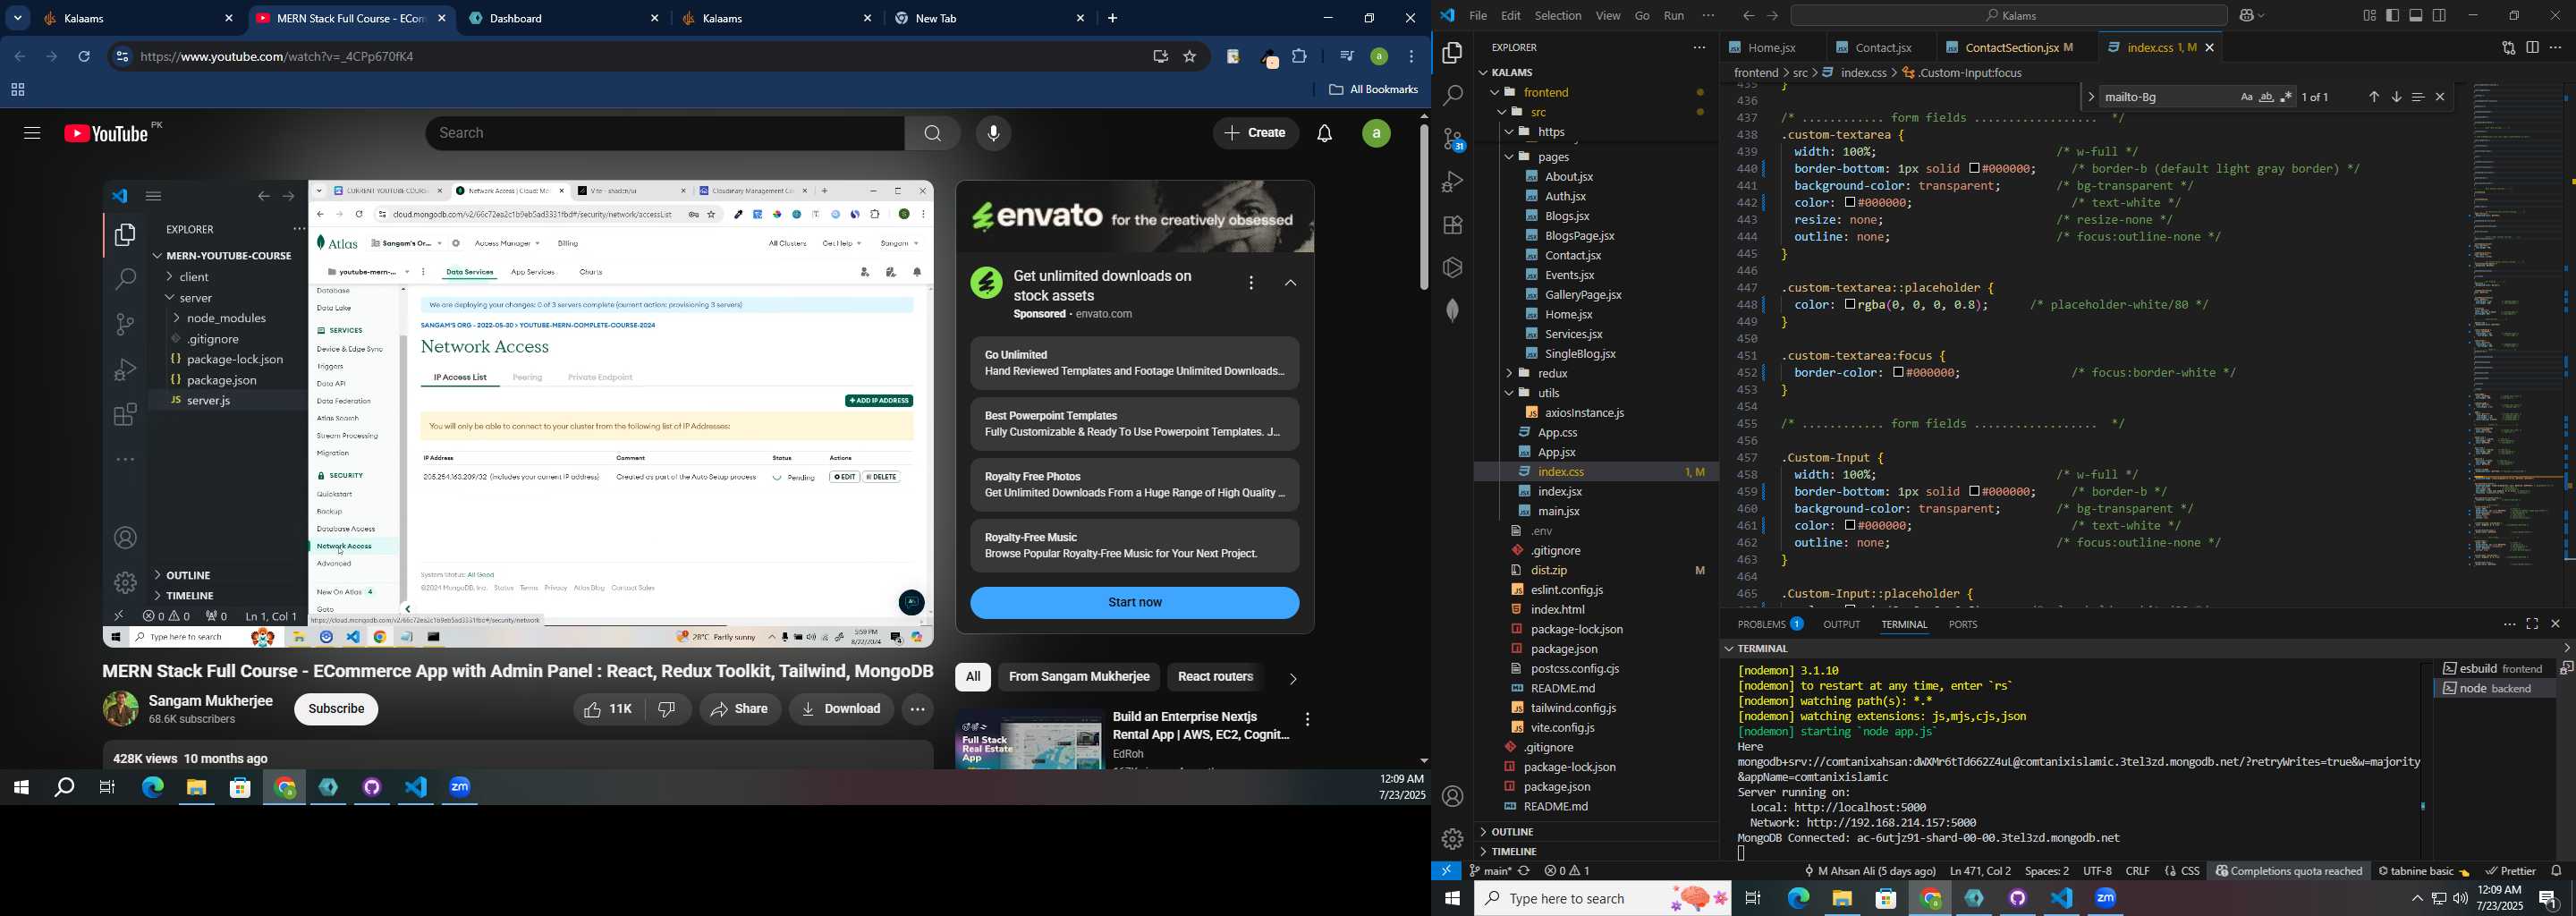2576x916 pixels.
Task: Click install app icon in Chrome address bar
Action: [1160, 57]
